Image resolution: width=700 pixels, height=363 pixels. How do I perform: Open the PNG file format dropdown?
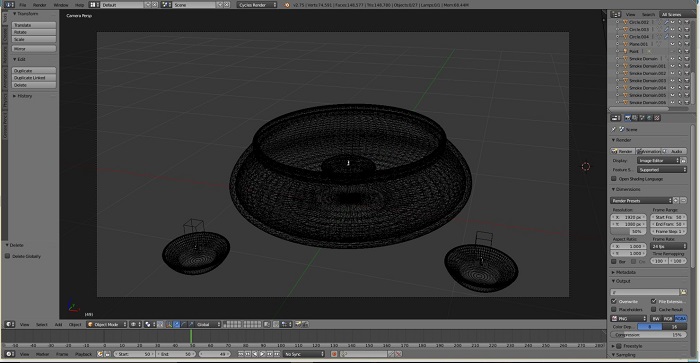629,318
